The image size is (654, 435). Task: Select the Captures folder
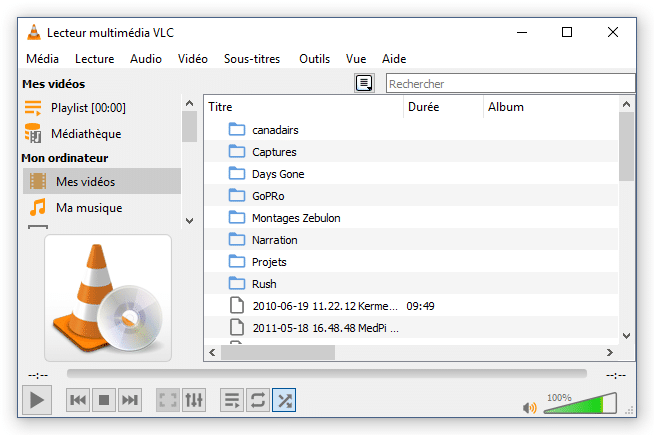point(411,152)
